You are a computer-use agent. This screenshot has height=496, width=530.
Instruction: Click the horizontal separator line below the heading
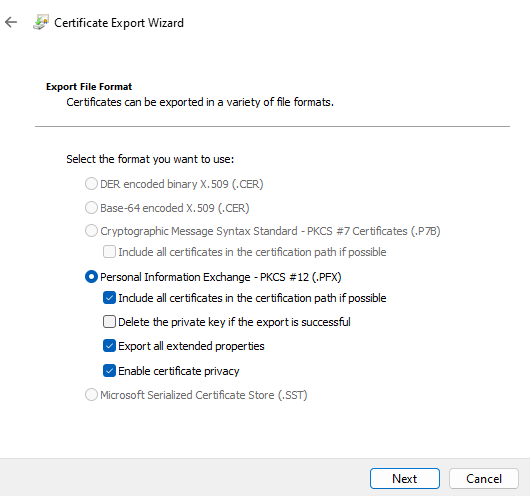[x=272, y=126]
